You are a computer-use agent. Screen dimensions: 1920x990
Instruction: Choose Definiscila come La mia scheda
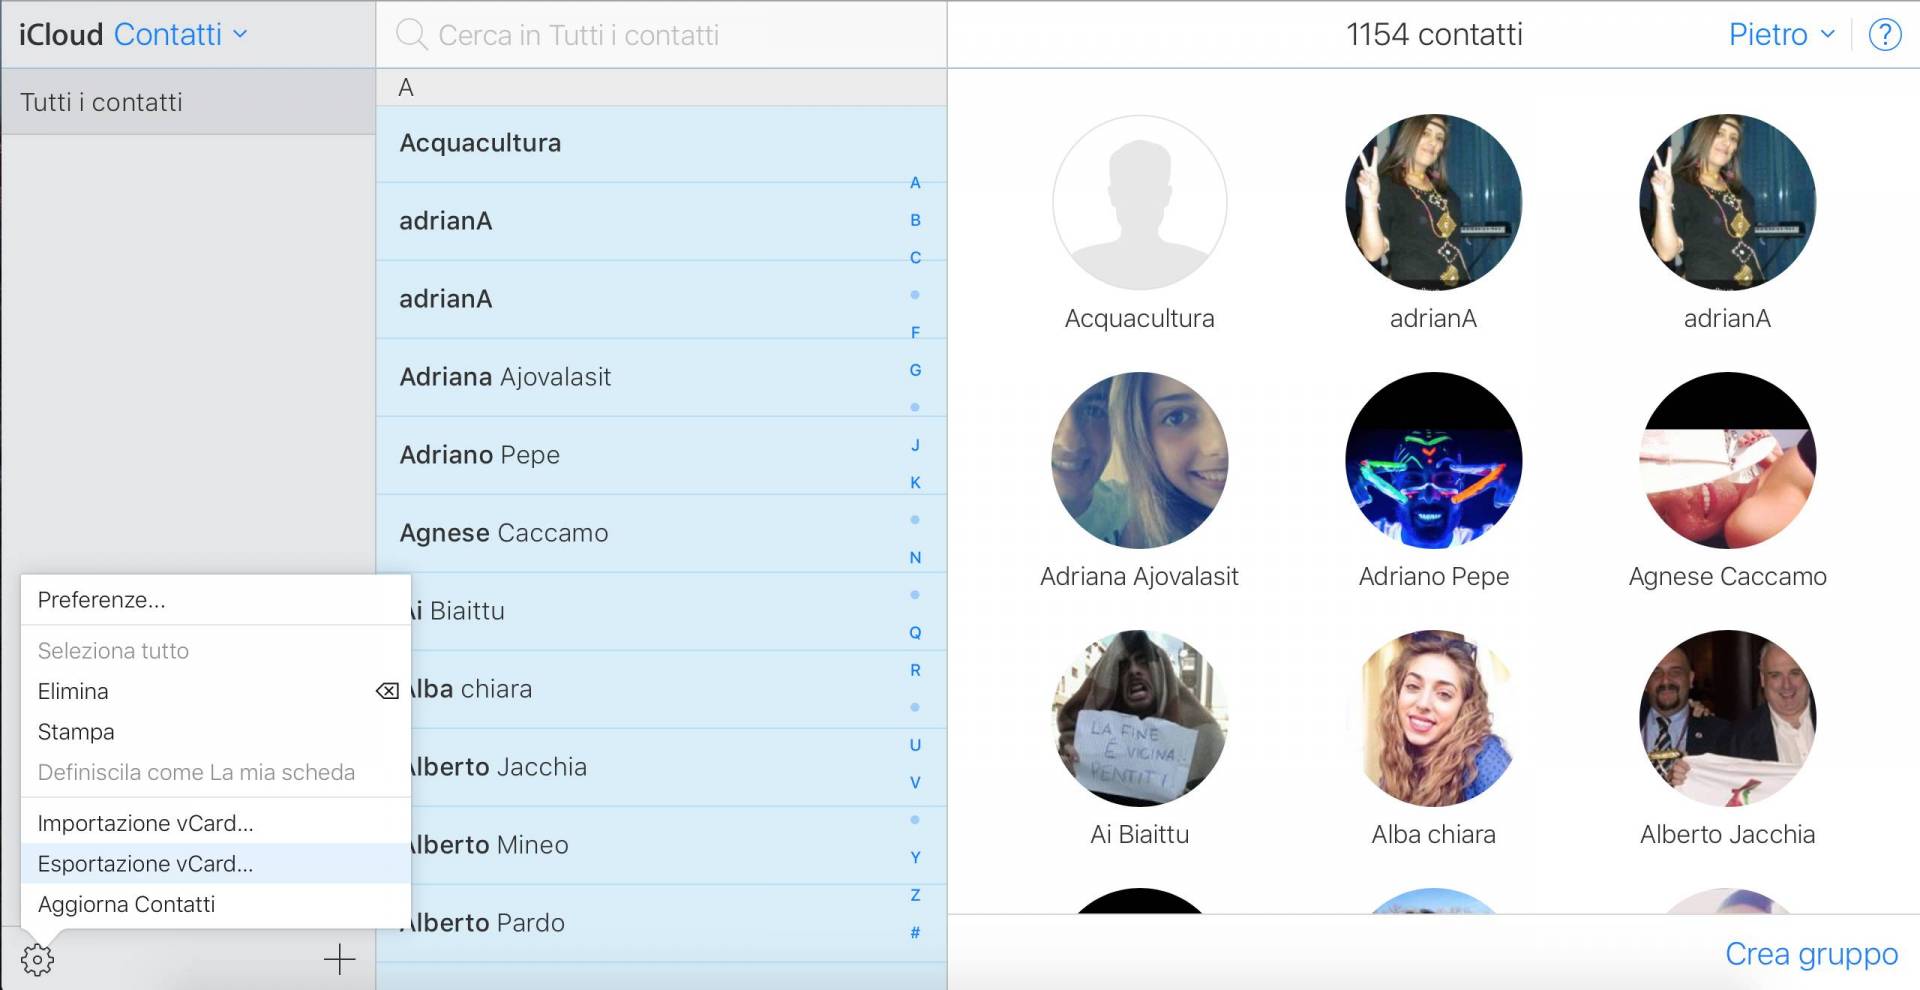tap(216, 772)
